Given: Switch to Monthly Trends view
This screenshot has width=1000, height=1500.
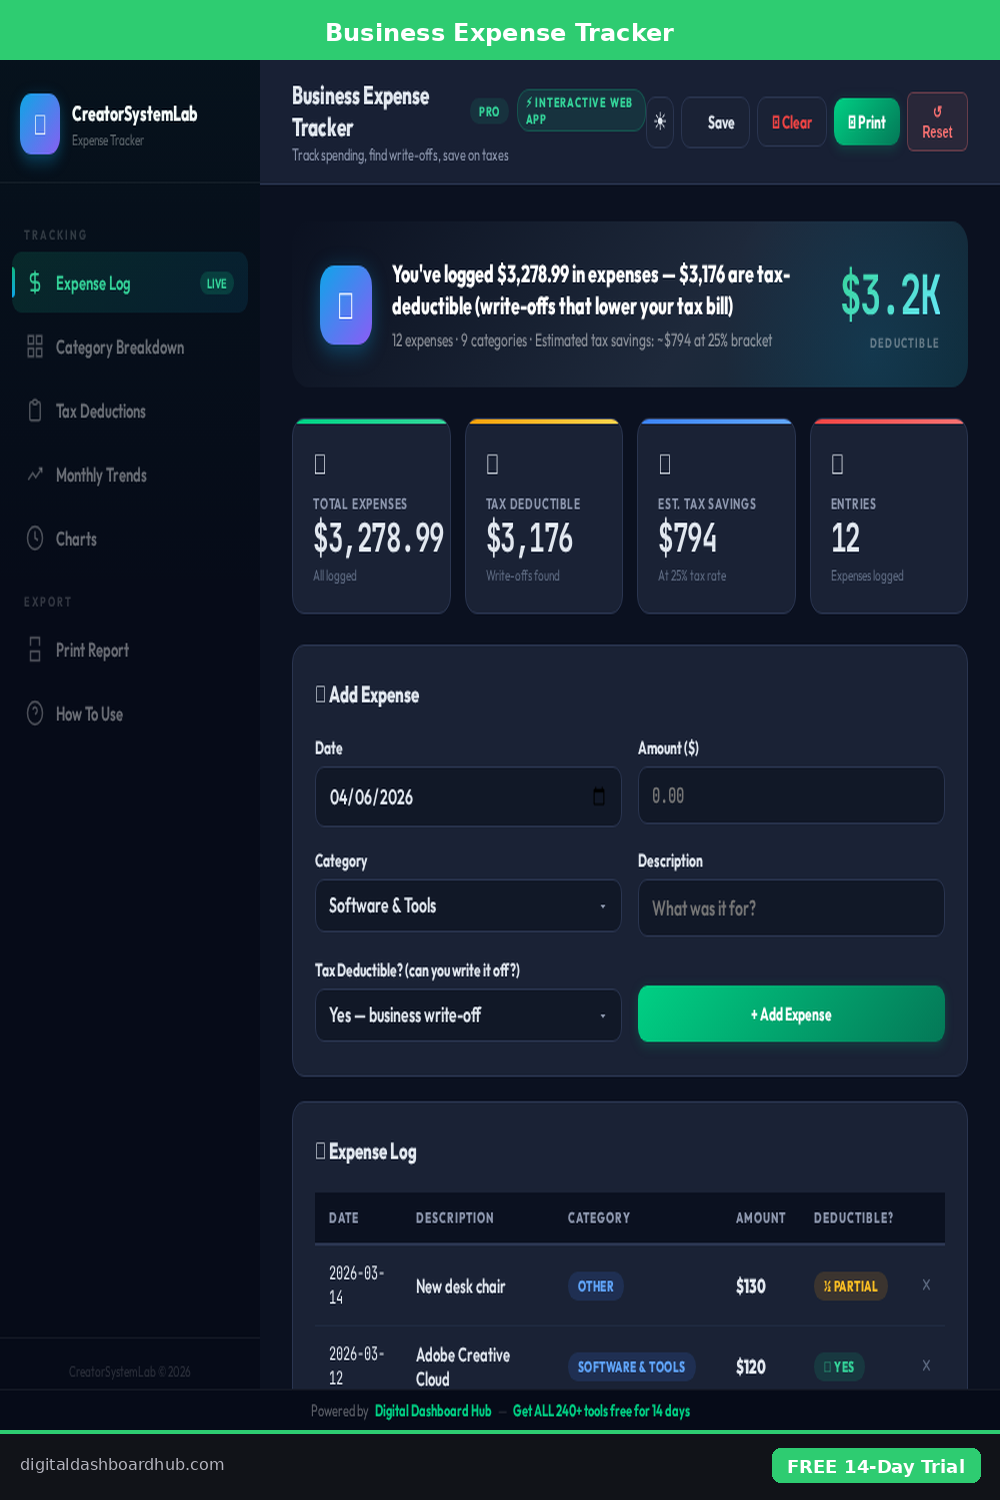Looking at the screenshot, I should (x=101, y=475).
